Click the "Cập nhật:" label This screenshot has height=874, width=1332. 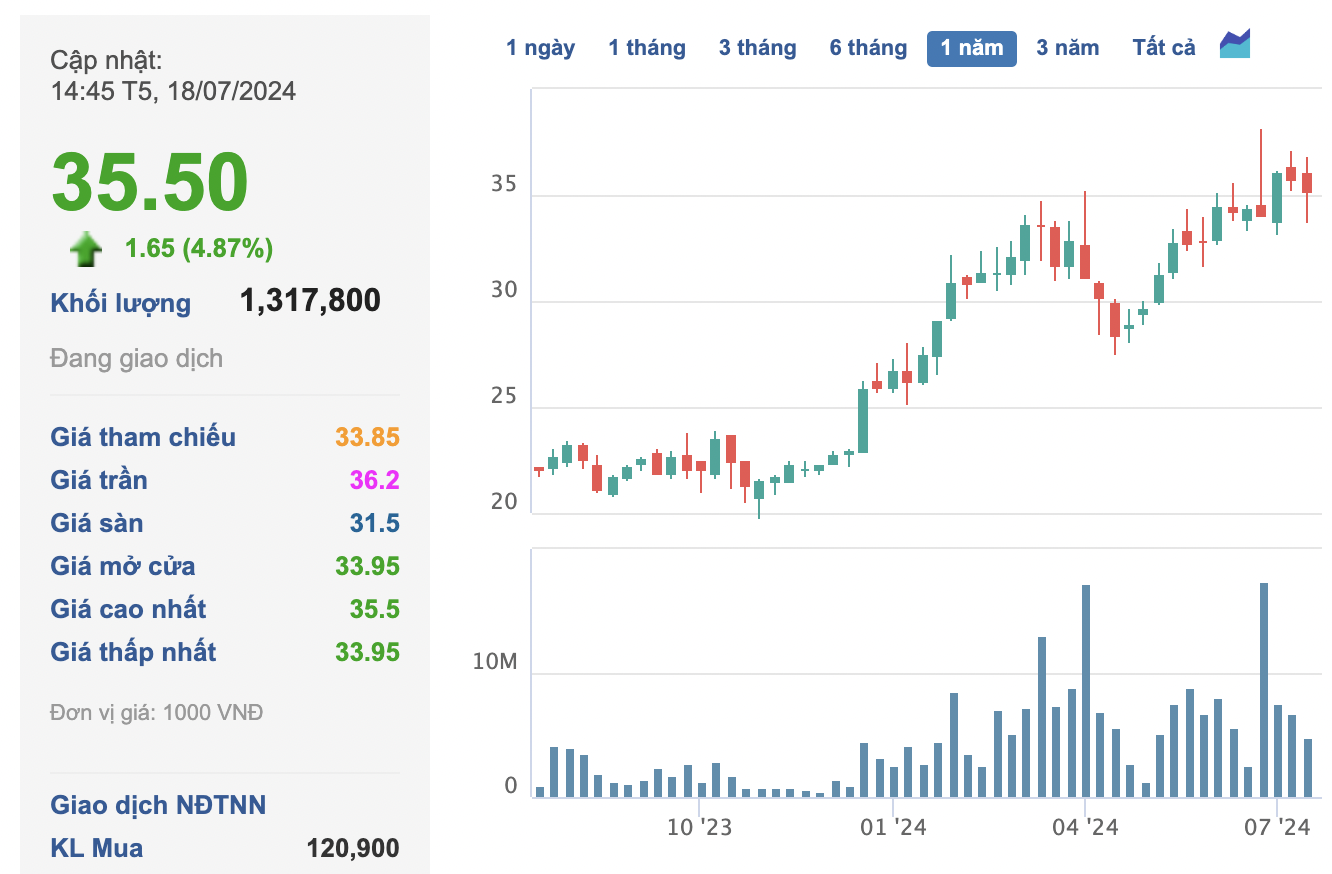click(x=106, y=60)
